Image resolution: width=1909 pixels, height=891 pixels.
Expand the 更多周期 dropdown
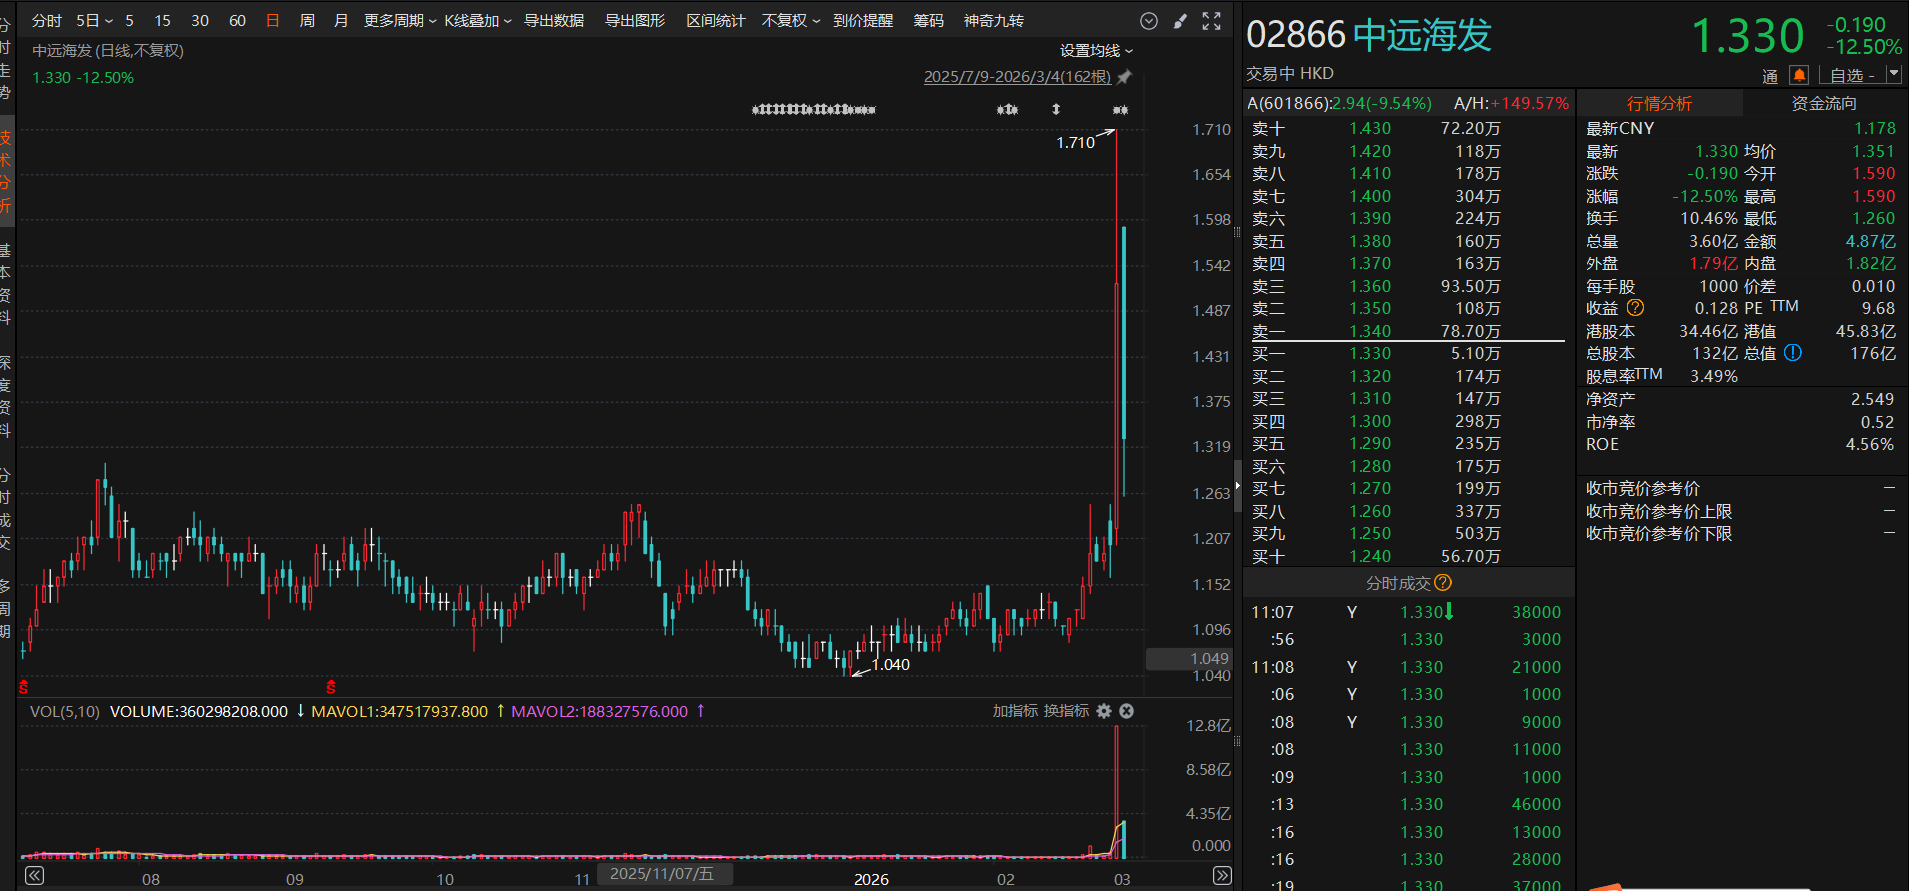tap(400, 21)
